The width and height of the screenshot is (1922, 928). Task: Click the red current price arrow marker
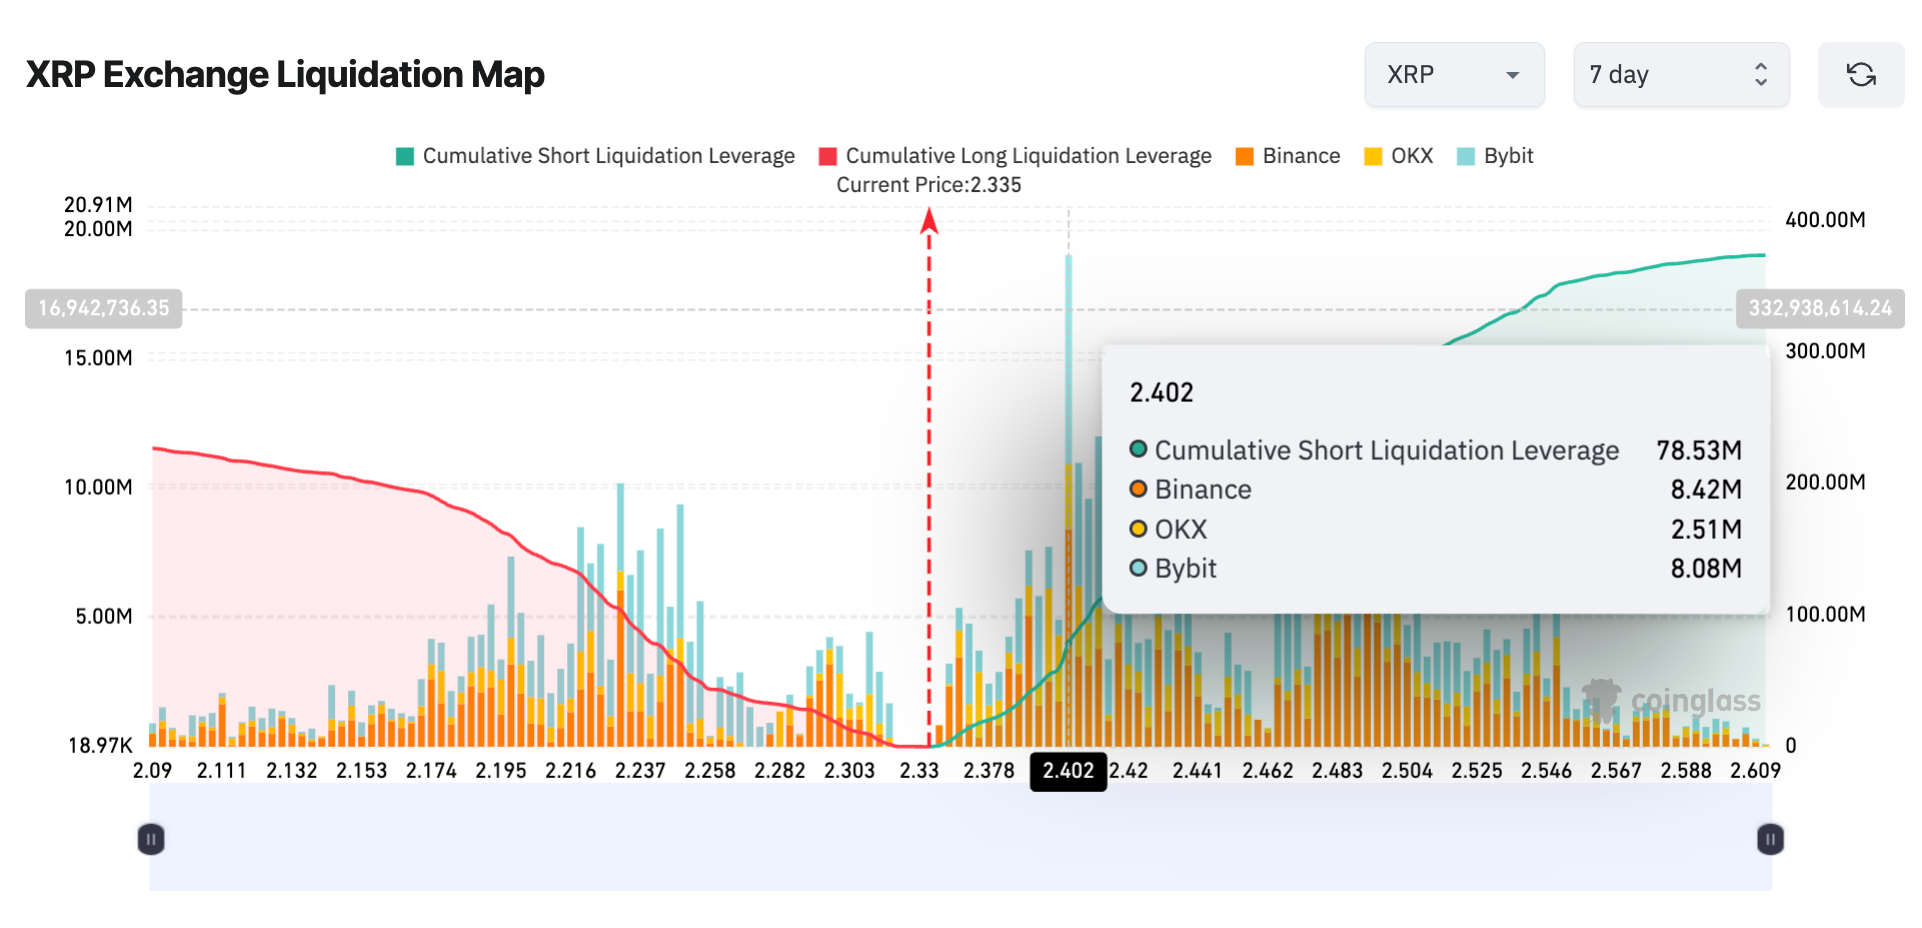[x=929, y=220]
